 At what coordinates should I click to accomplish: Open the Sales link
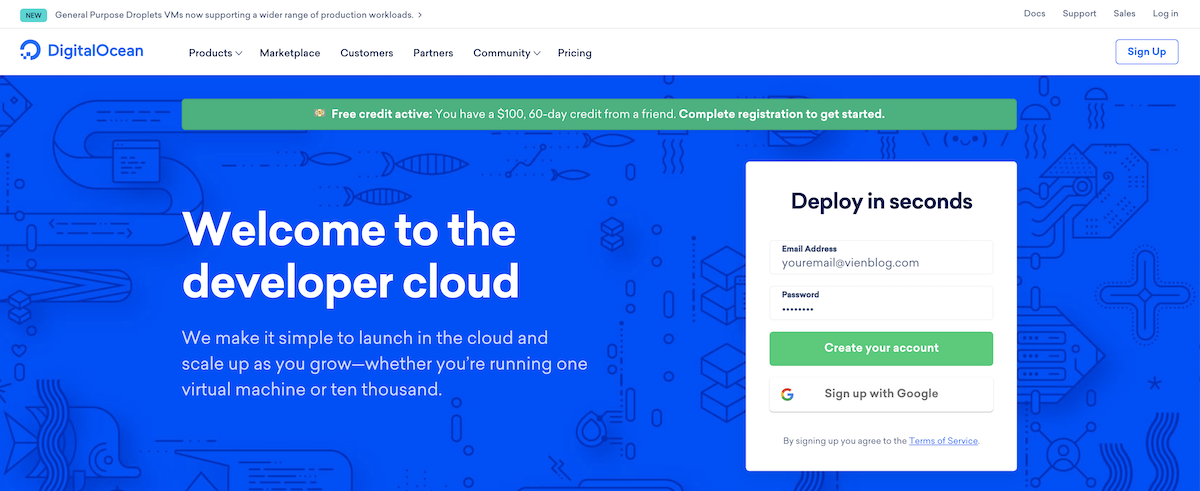pos(1125,14)
